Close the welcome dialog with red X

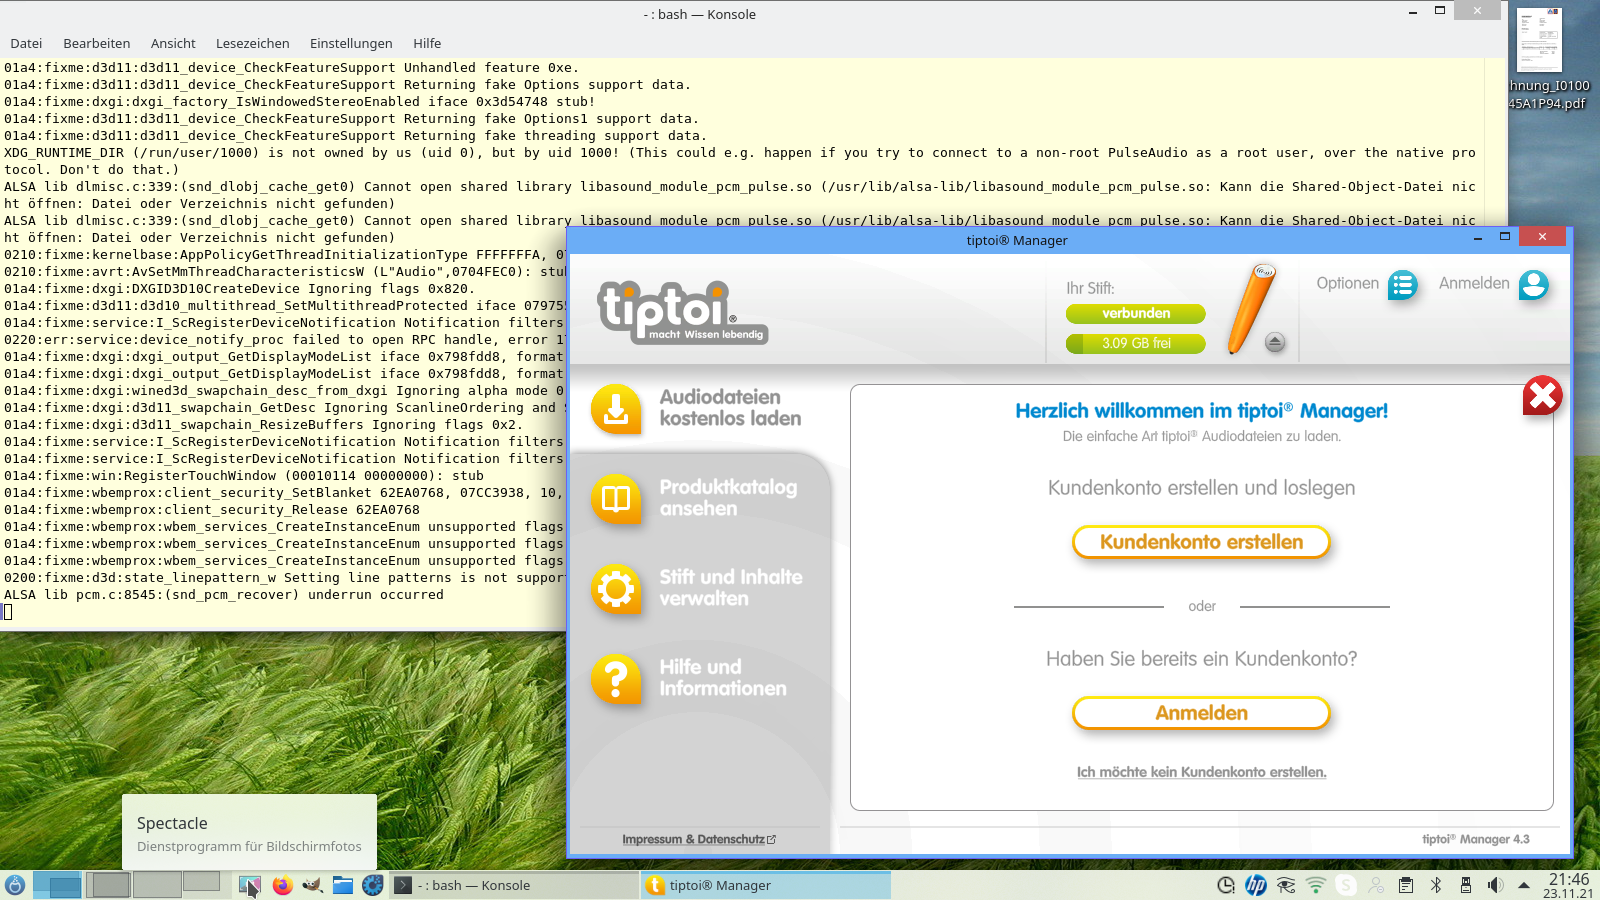1542,396
